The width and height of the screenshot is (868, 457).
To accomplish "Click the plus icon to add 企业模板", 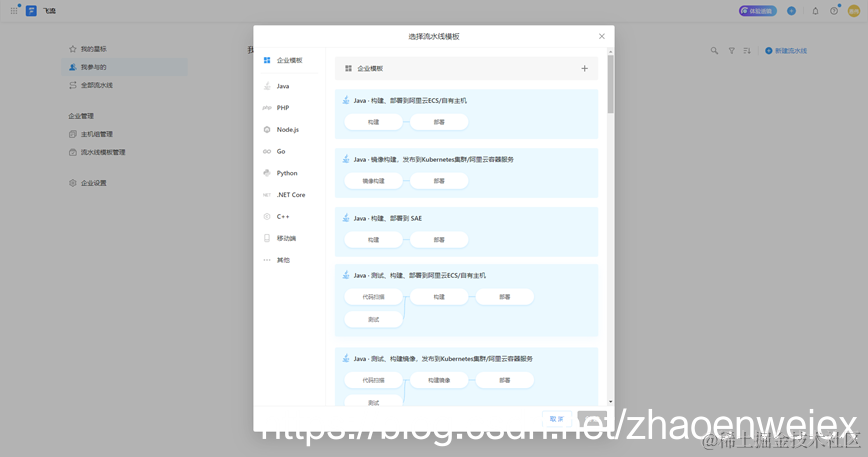I will pos(584,69).
